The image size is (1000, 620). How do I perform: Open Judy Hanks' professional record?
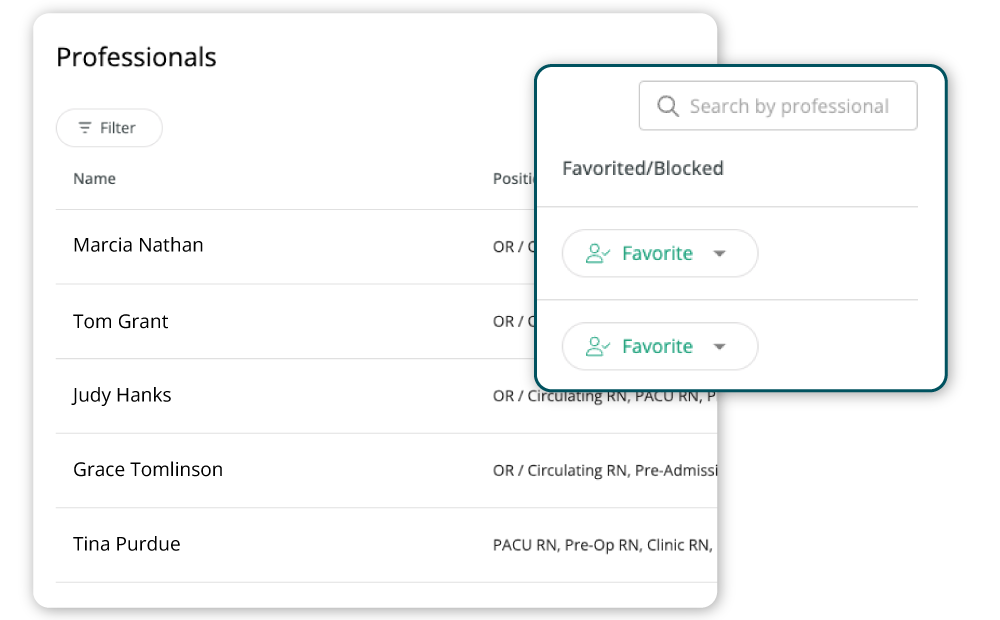tap(122, 395)
